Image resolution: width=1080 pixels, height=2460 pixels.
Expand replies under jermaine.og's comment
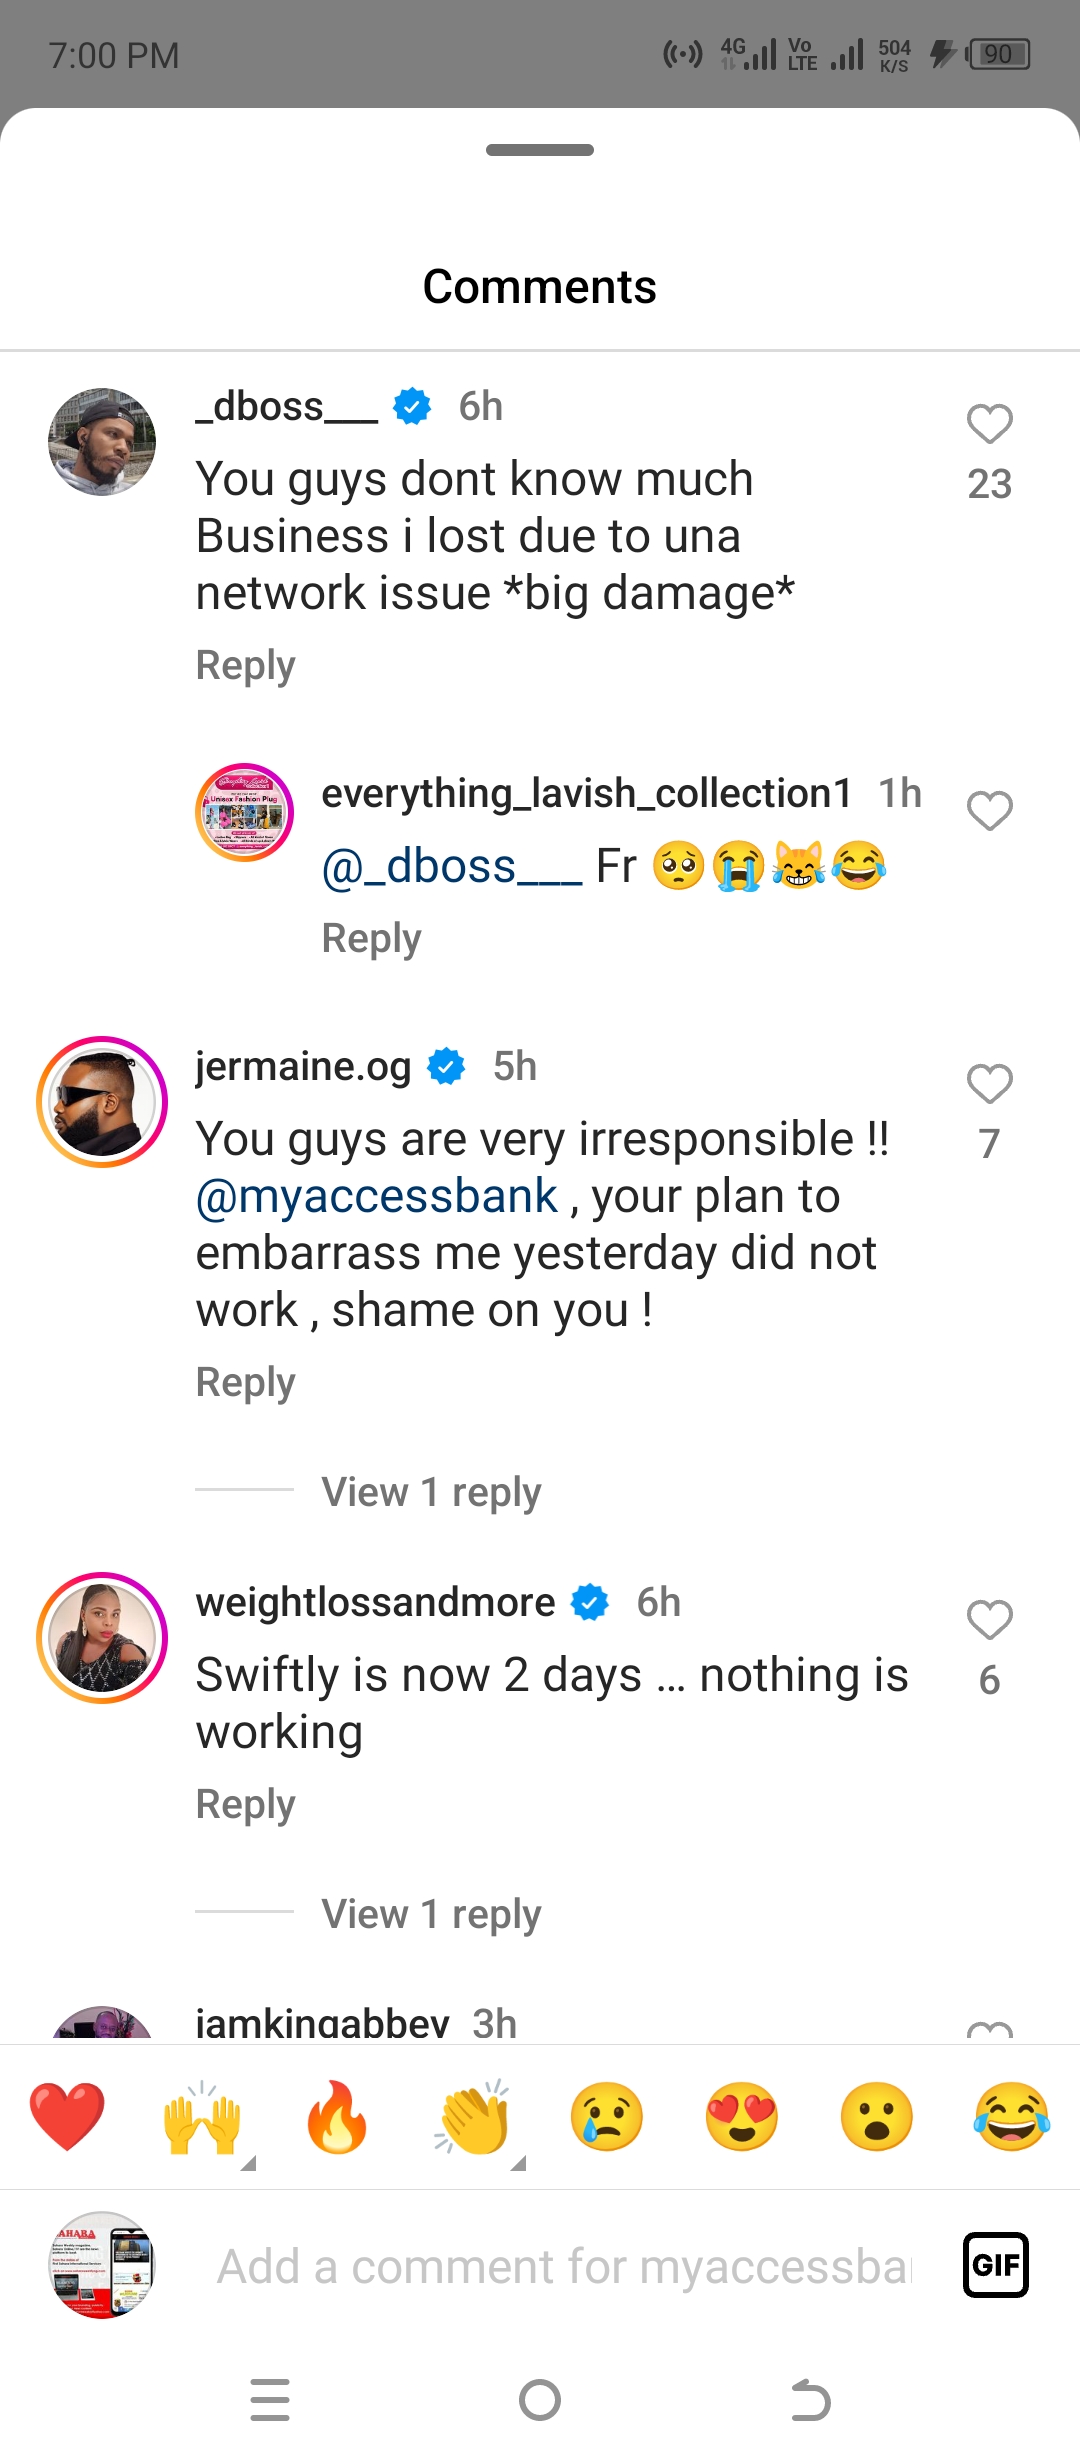tap(431, 1492)
